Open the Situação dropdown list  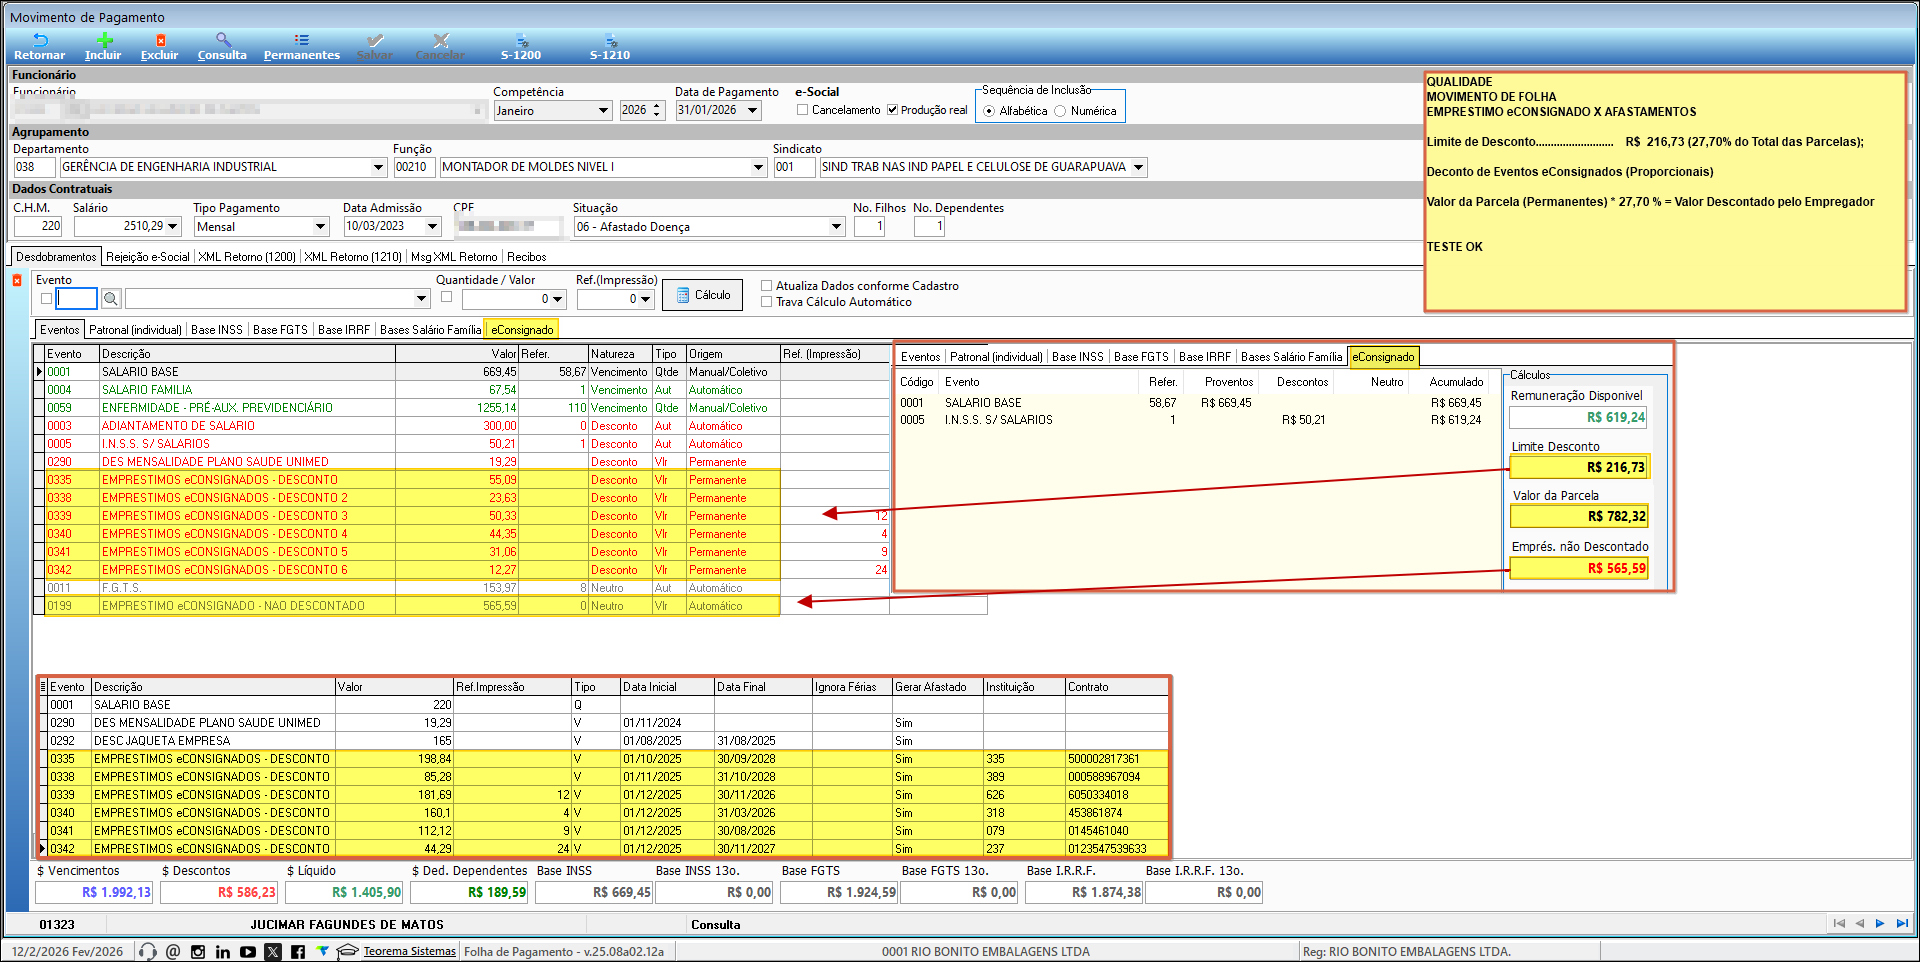click(x=837, y=227)
